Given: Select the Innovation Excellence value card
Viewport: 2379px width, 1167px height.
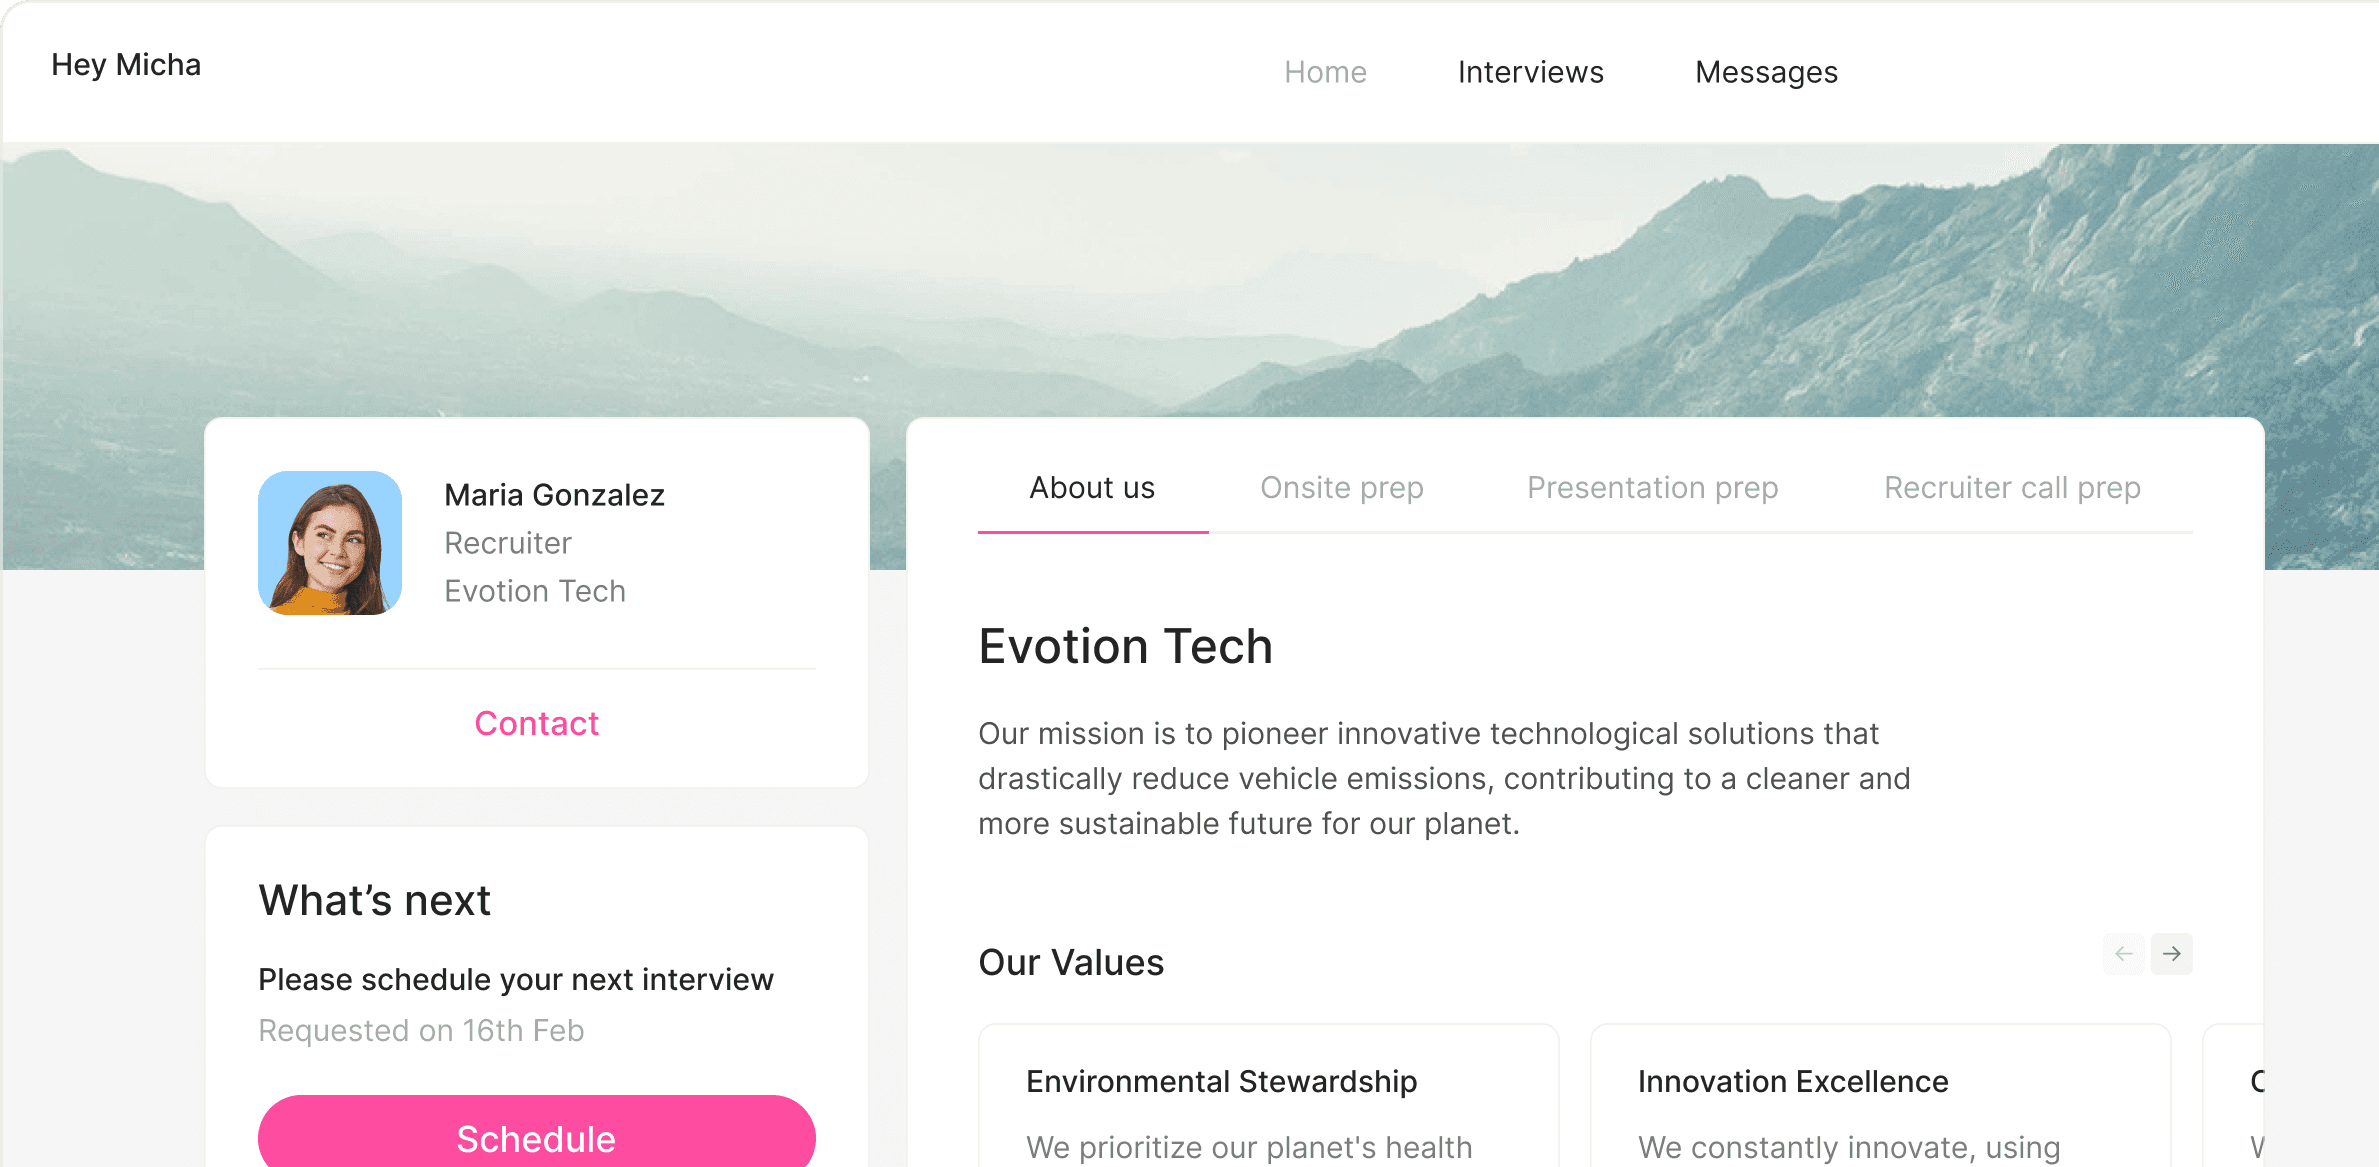Looking at the screenshot, I should click(x=1880, y=1096).
